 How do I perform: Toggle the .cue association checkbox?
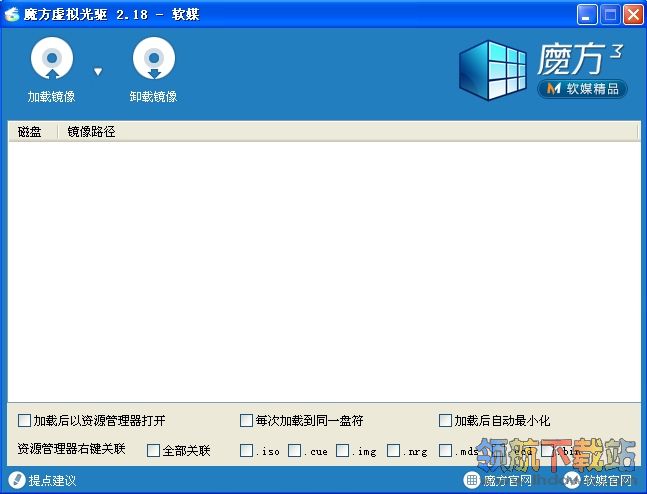294,450
